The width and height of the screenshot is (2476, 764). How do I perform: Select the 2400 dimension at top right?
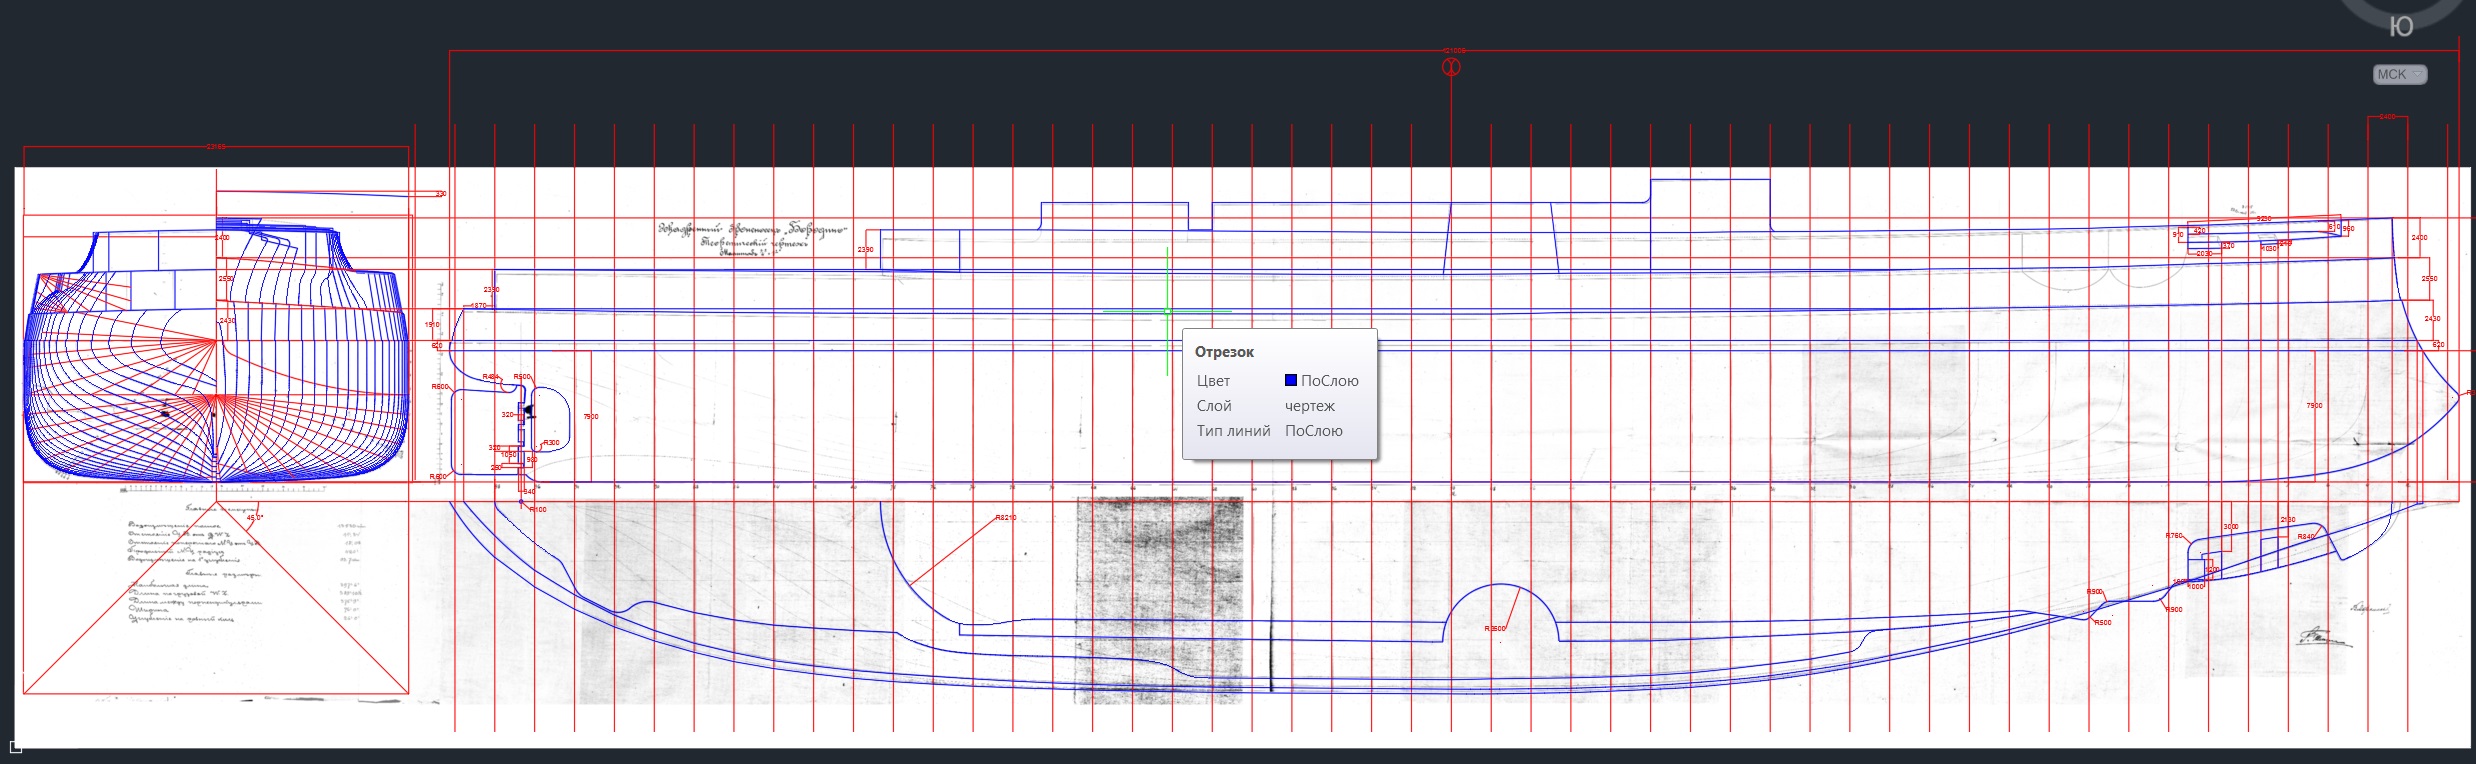click(x=2387, y=117)
